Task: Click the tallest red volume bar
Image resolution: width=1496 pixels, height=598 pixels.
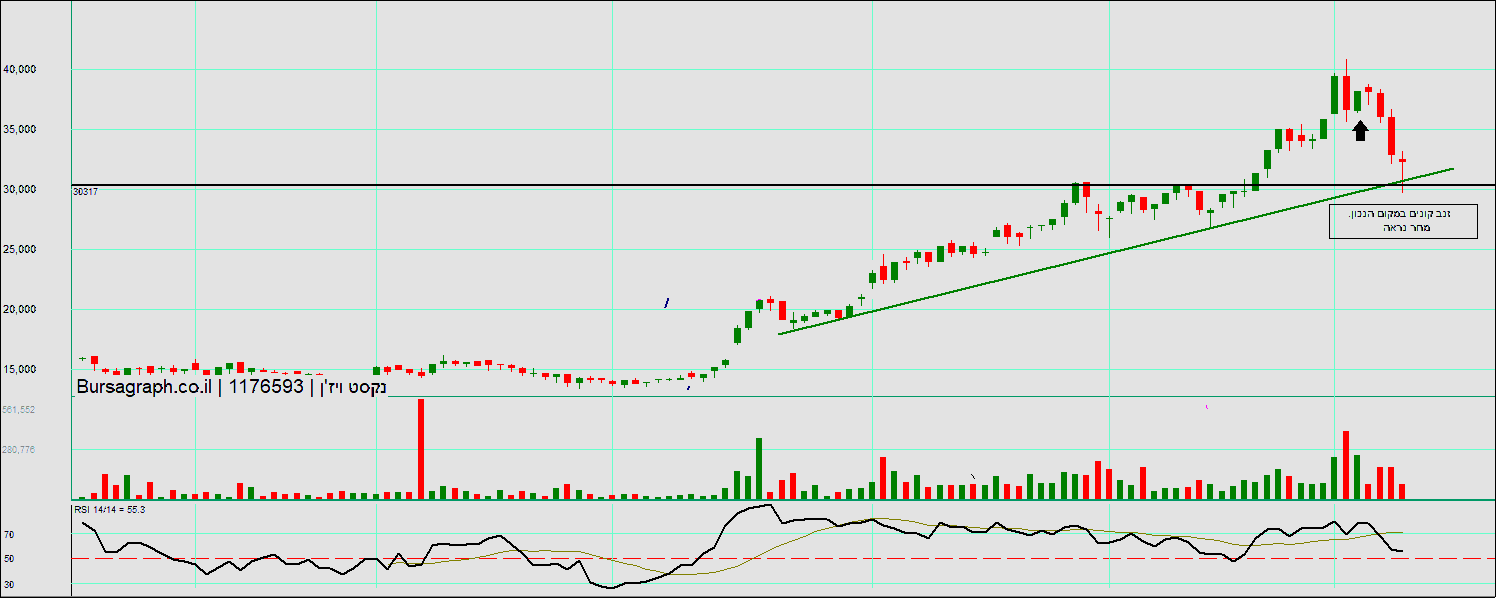Action: coord(421,448)
